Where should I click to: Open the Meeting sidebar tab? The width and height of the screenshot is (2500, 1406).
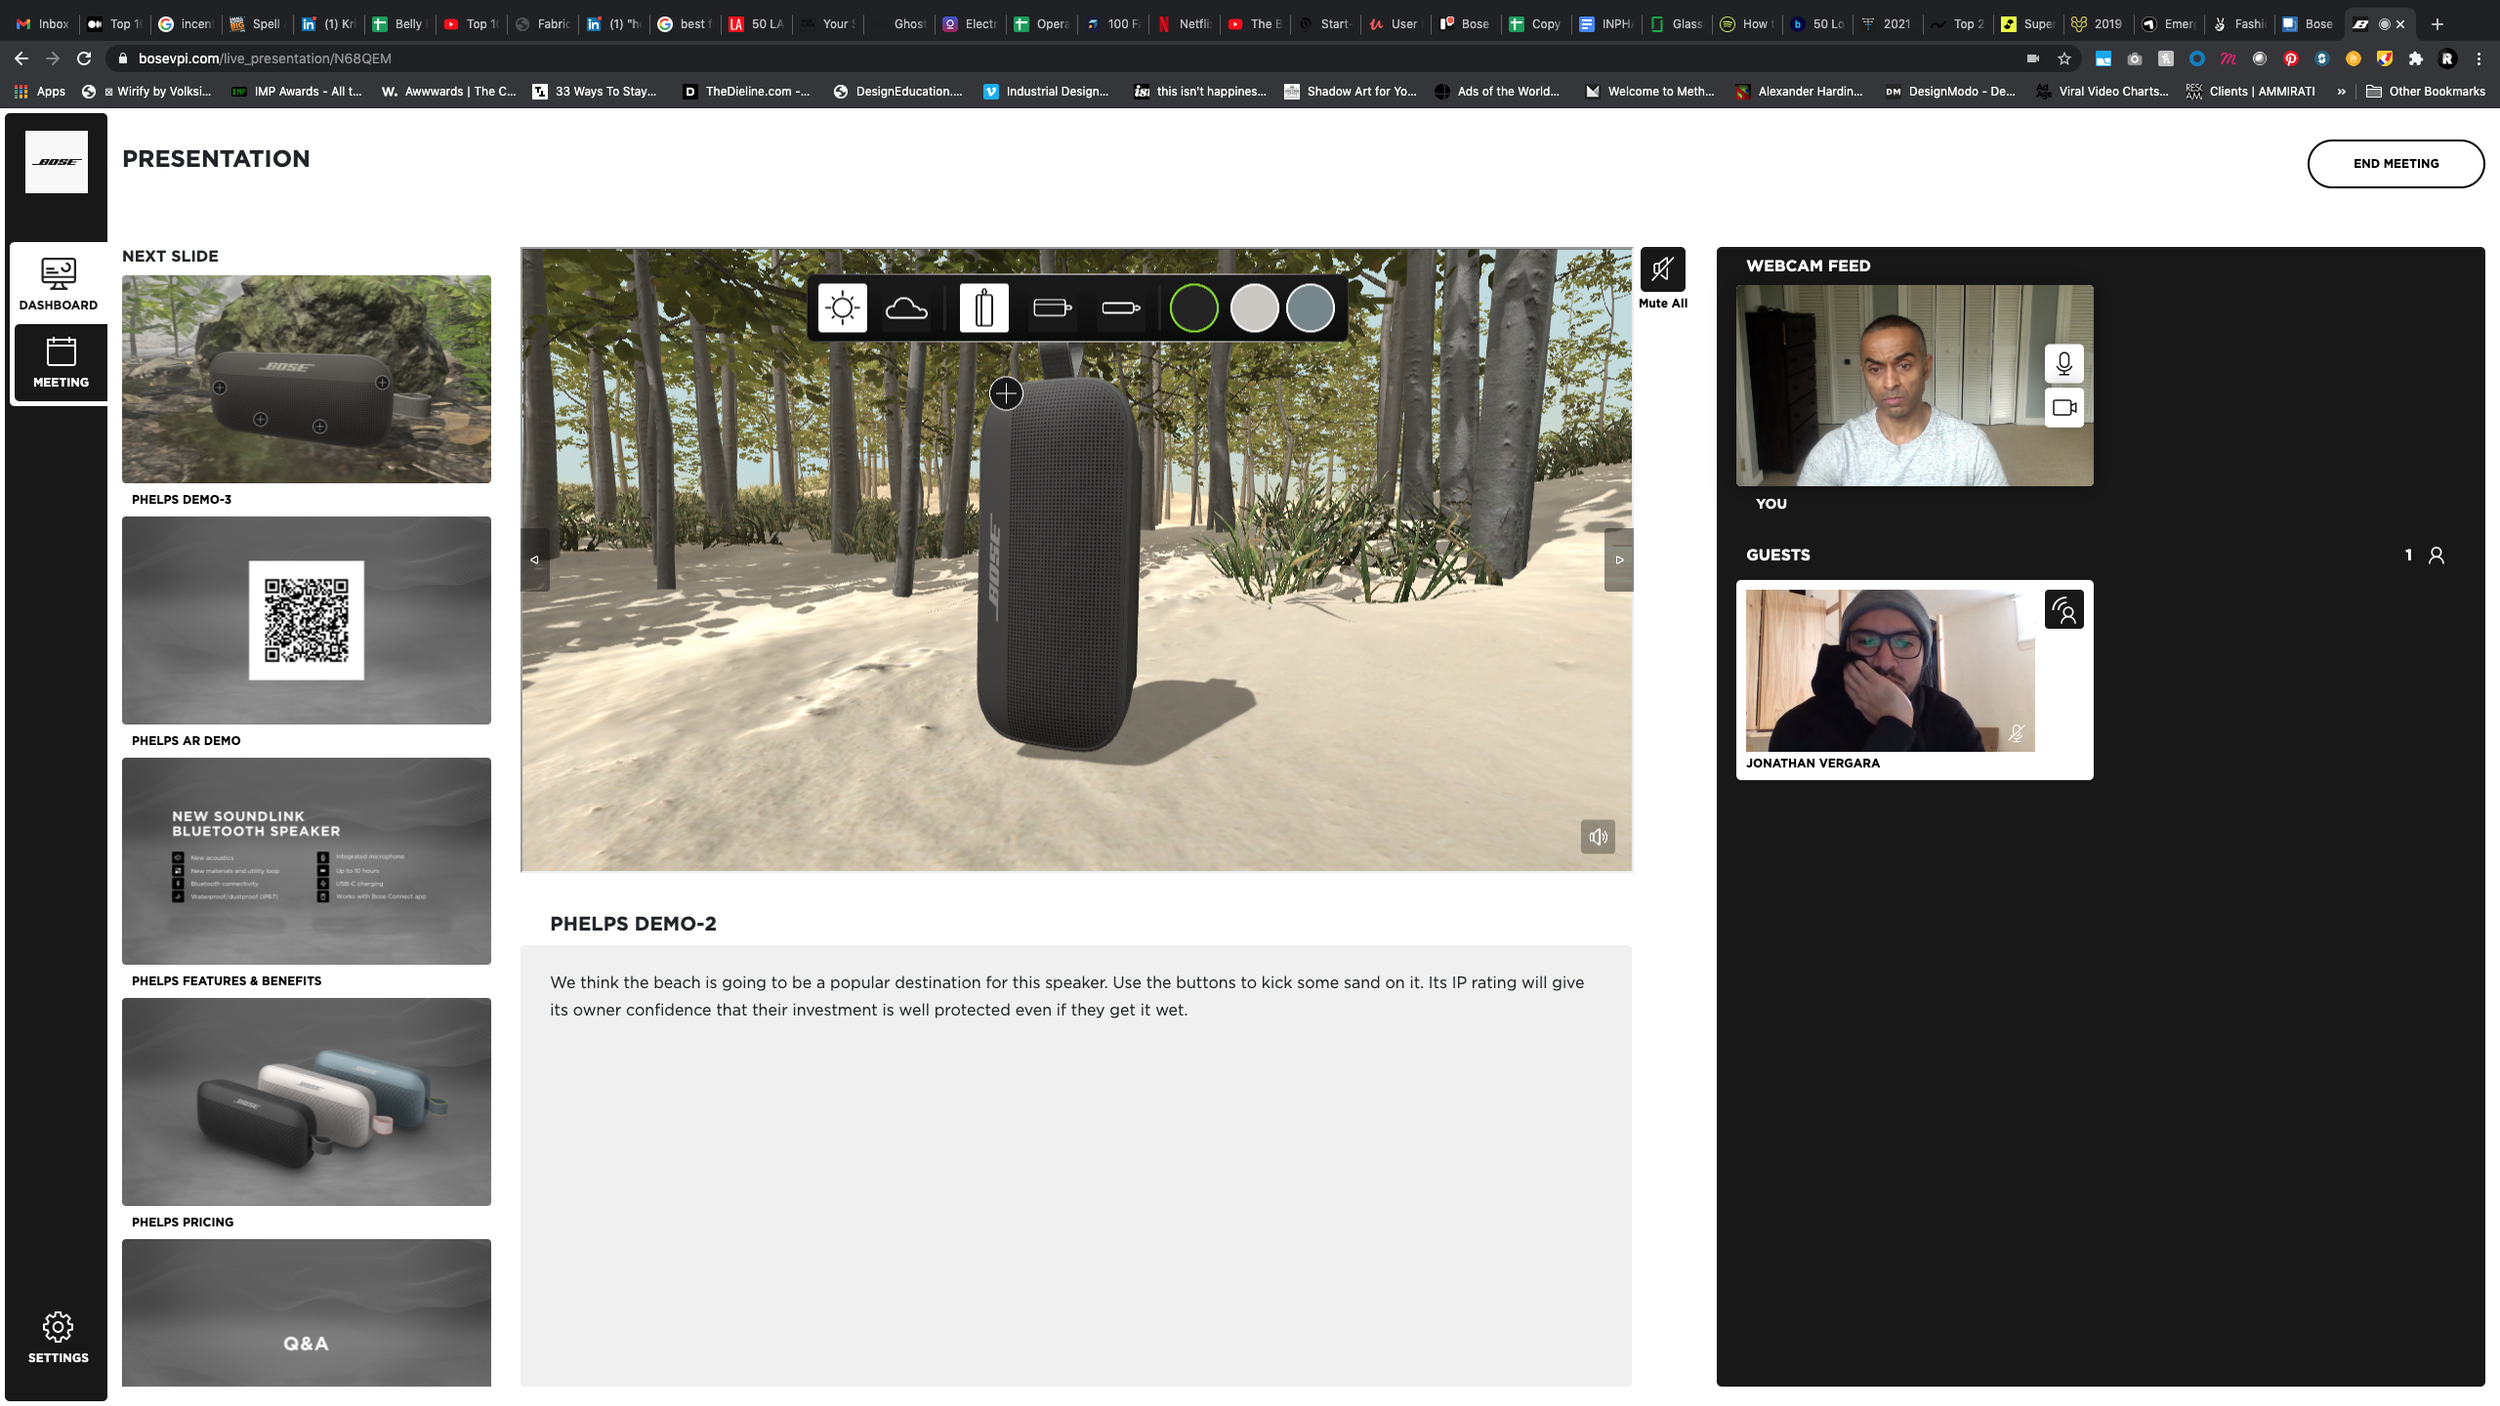point(60,362)
